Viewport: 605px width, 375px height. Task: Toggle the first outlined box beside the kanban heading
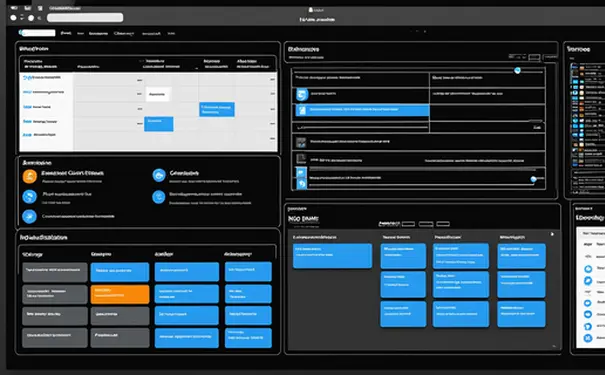point(408,224)
